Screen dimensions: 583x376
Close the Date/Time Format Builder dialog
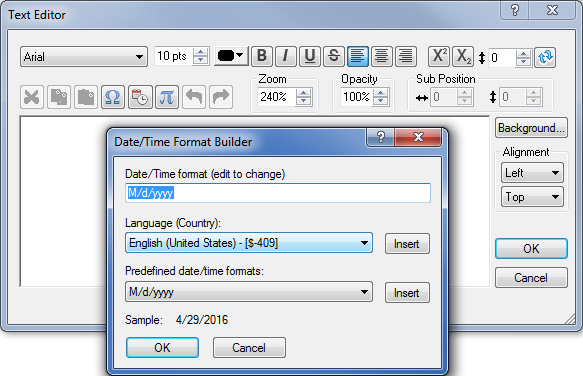pos(418,137)
